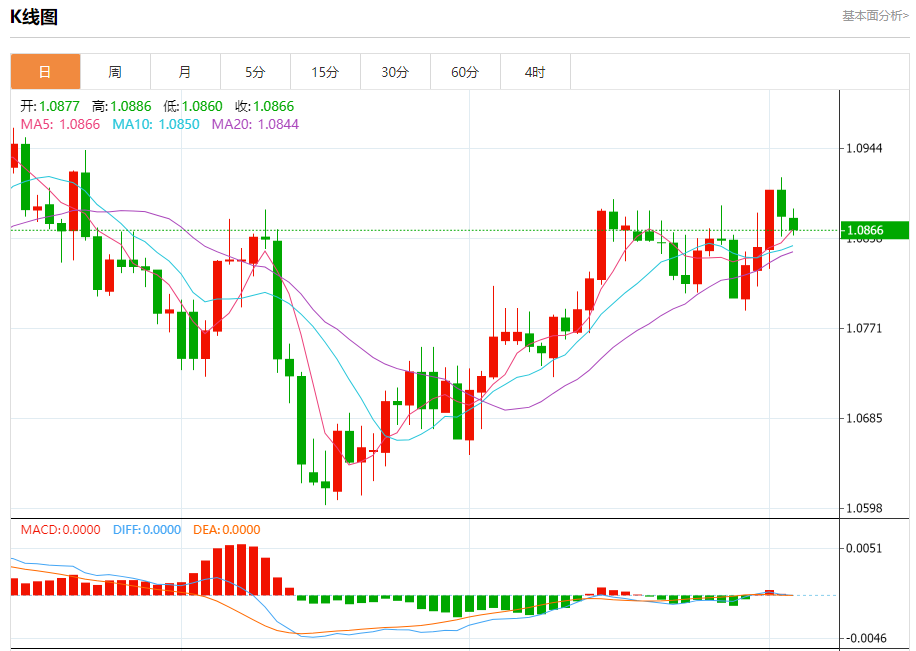Click the MA5: 1.0866 indicator label
Viewport: 916px width, 651px height.
(60, 124)
